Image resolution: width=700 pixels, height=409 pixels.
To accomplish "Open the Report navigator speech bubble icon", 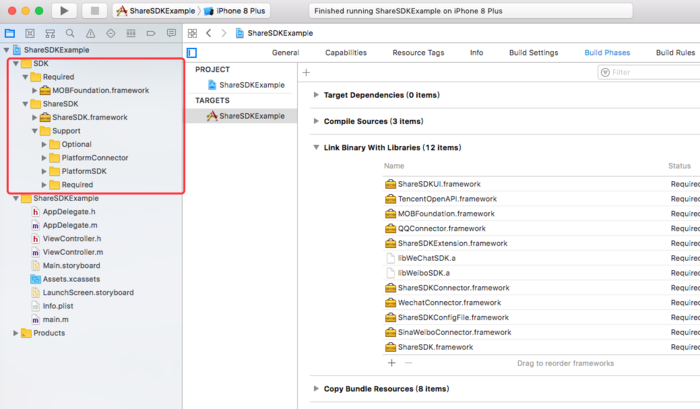I will click(171, 33).
